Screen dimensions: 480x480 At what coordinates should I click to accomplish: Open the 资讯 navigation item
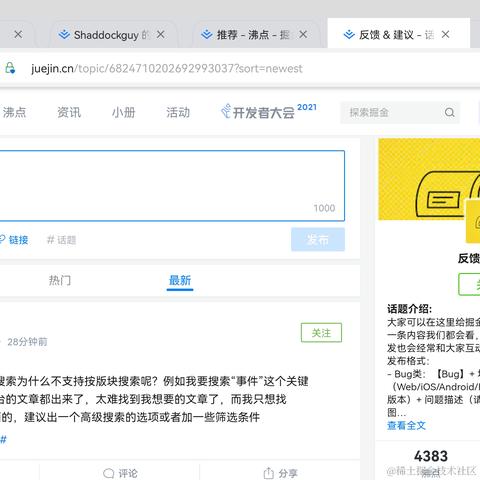click(x=69, y=112)
